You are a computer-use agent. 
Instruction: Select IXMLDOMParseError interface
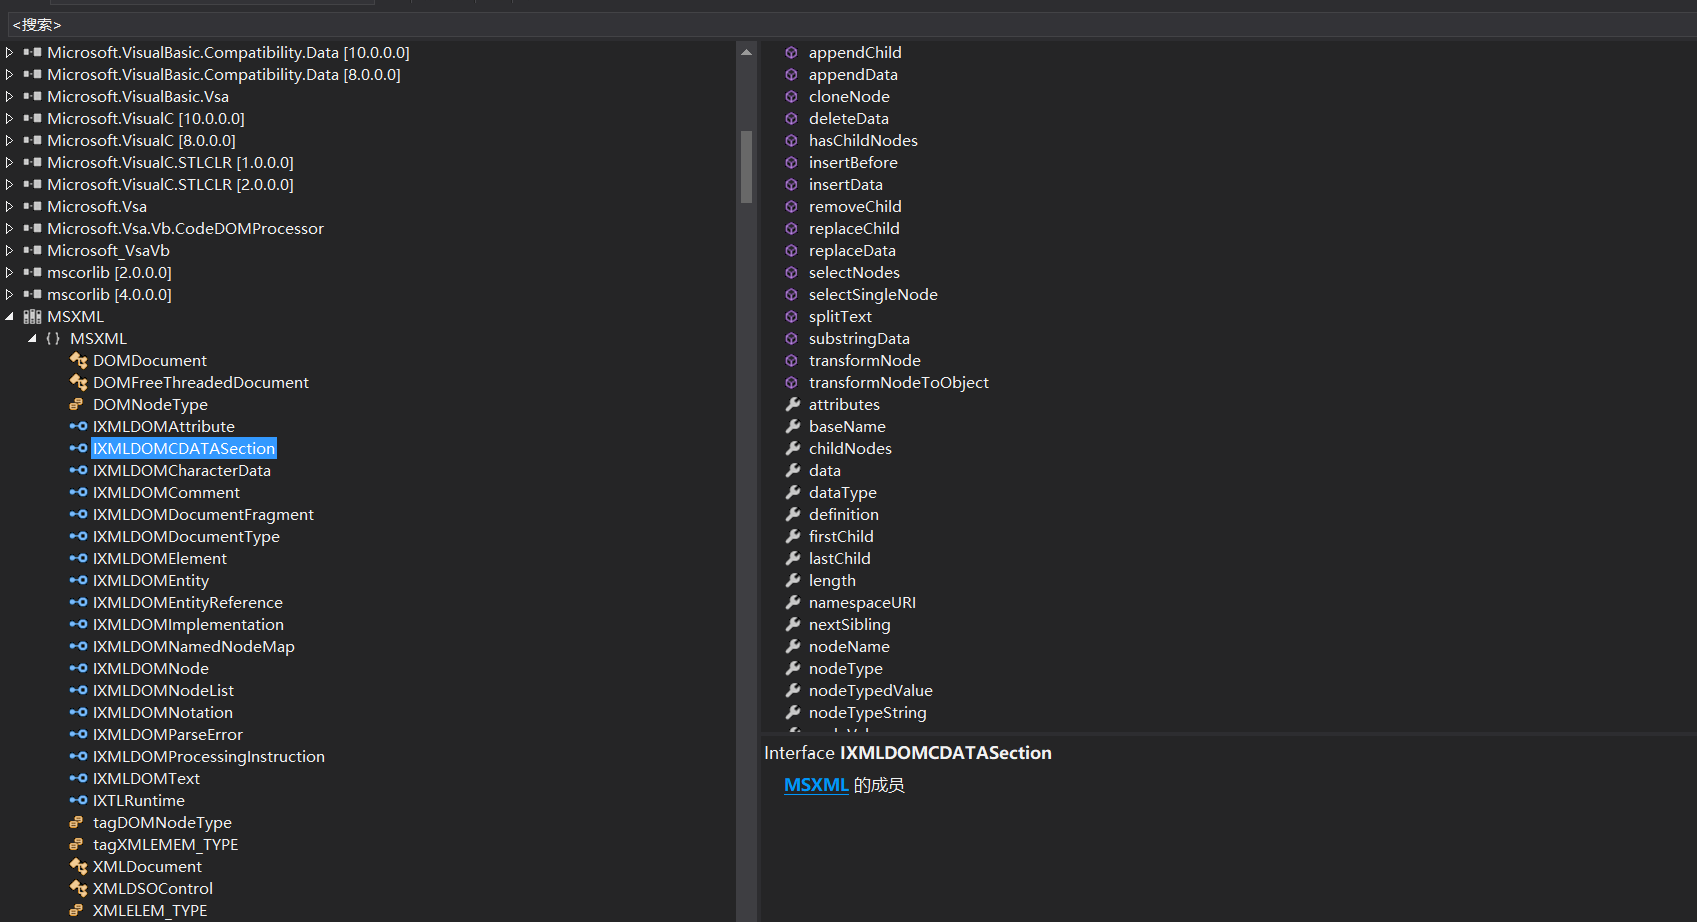pyautogui.click(x=168, y=734)
